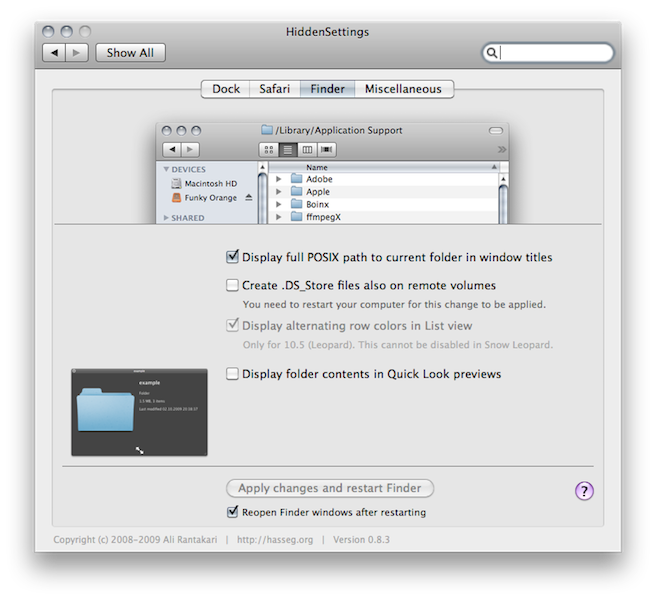This screenshot has width=656, height=600.
Task: Select list view icon in preview toolbar
Action: coord(288,149)
